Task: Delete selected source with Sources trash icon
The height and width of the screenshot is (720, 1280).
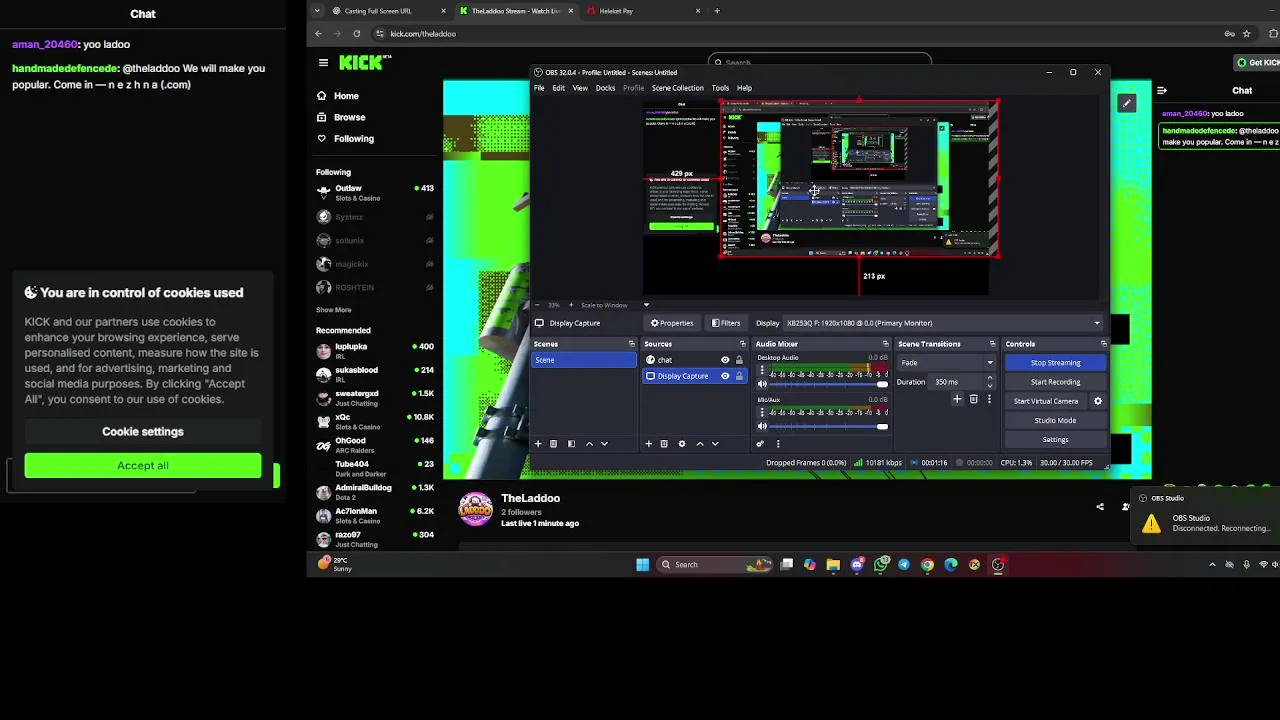Action: click(664, 444)
